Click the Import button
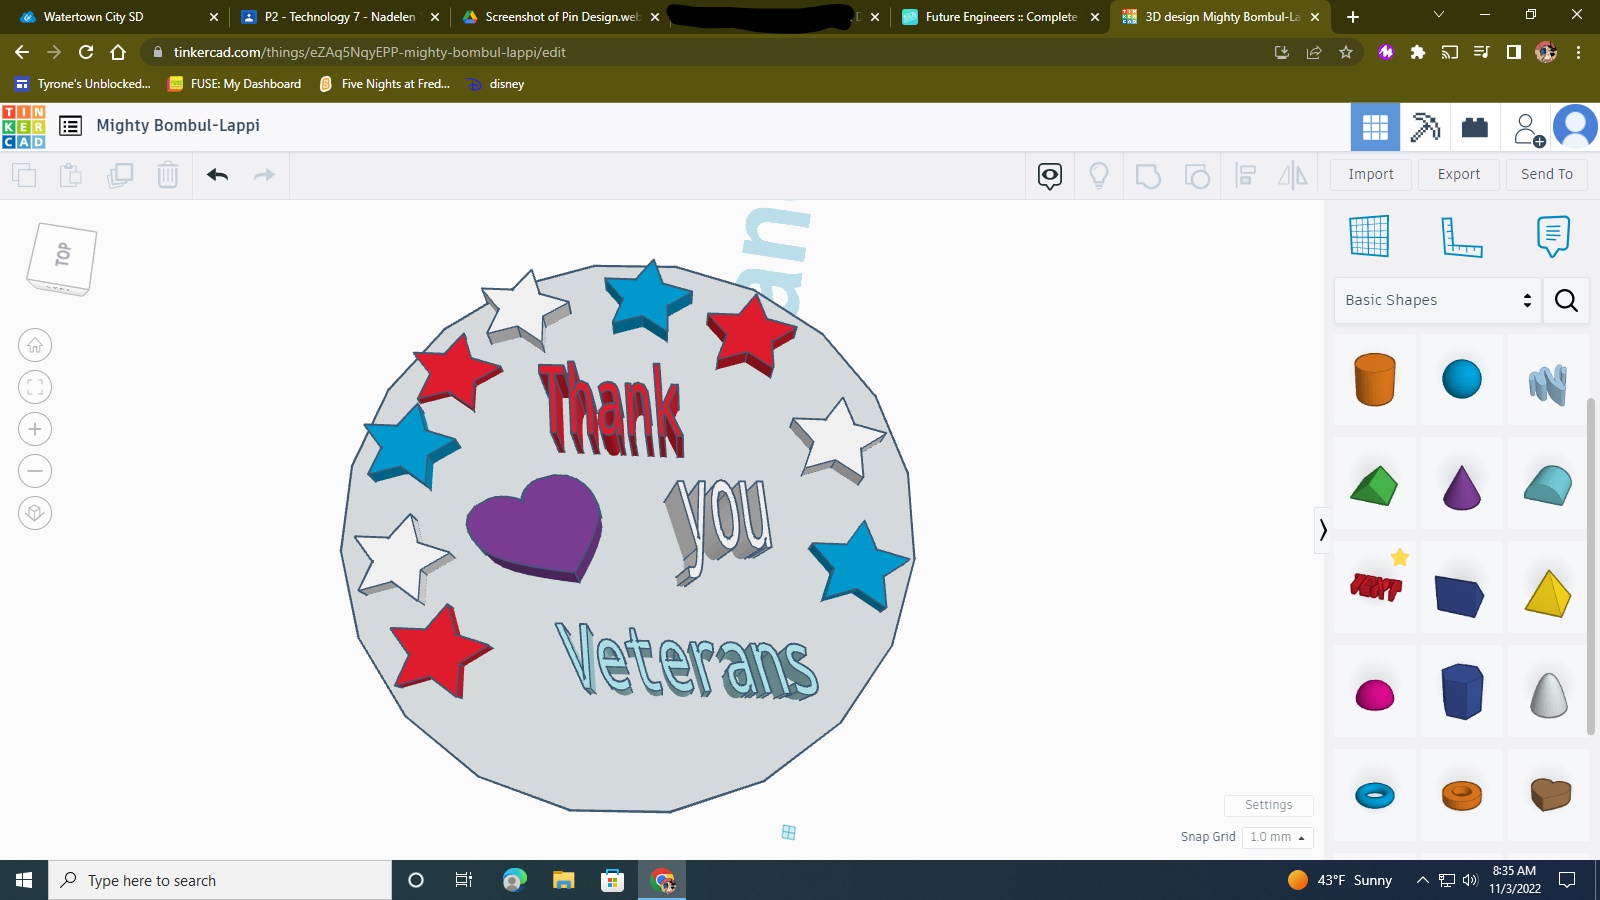Viewport: 1600px width, 900px height. tap(1371, 174)
